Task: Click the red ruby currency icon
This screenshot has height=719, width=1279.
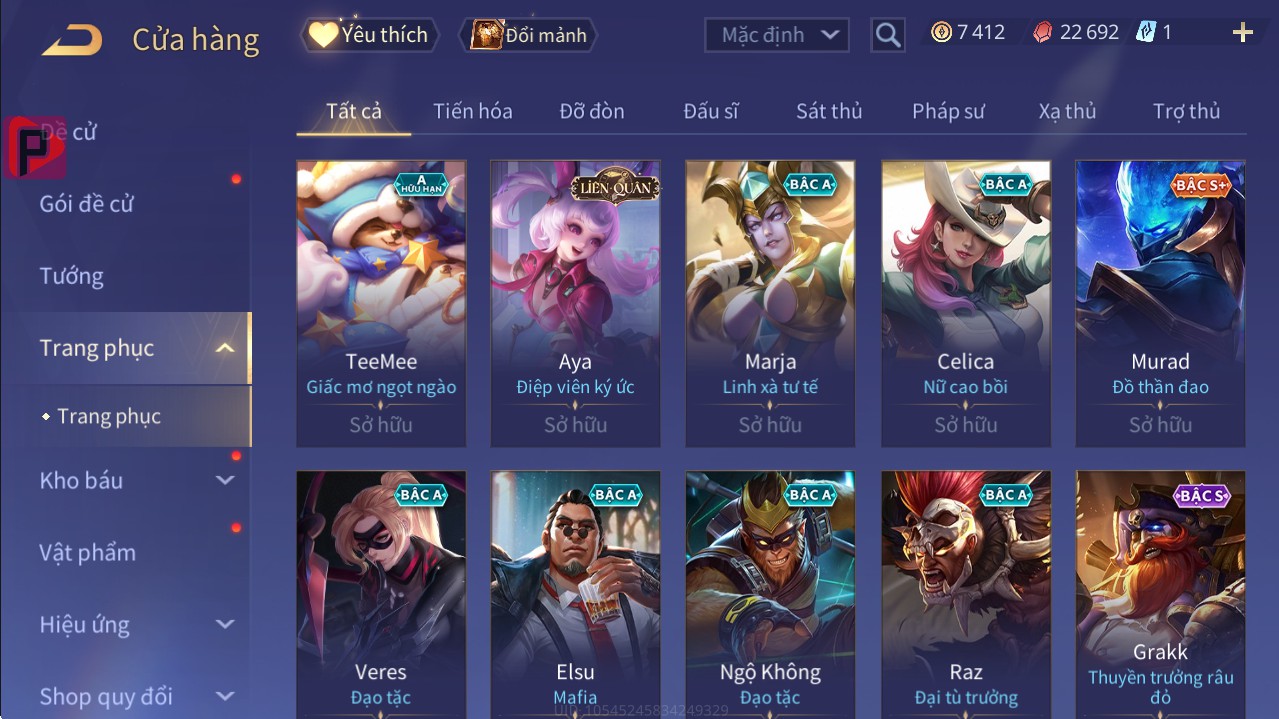Action: [1042, 32]
